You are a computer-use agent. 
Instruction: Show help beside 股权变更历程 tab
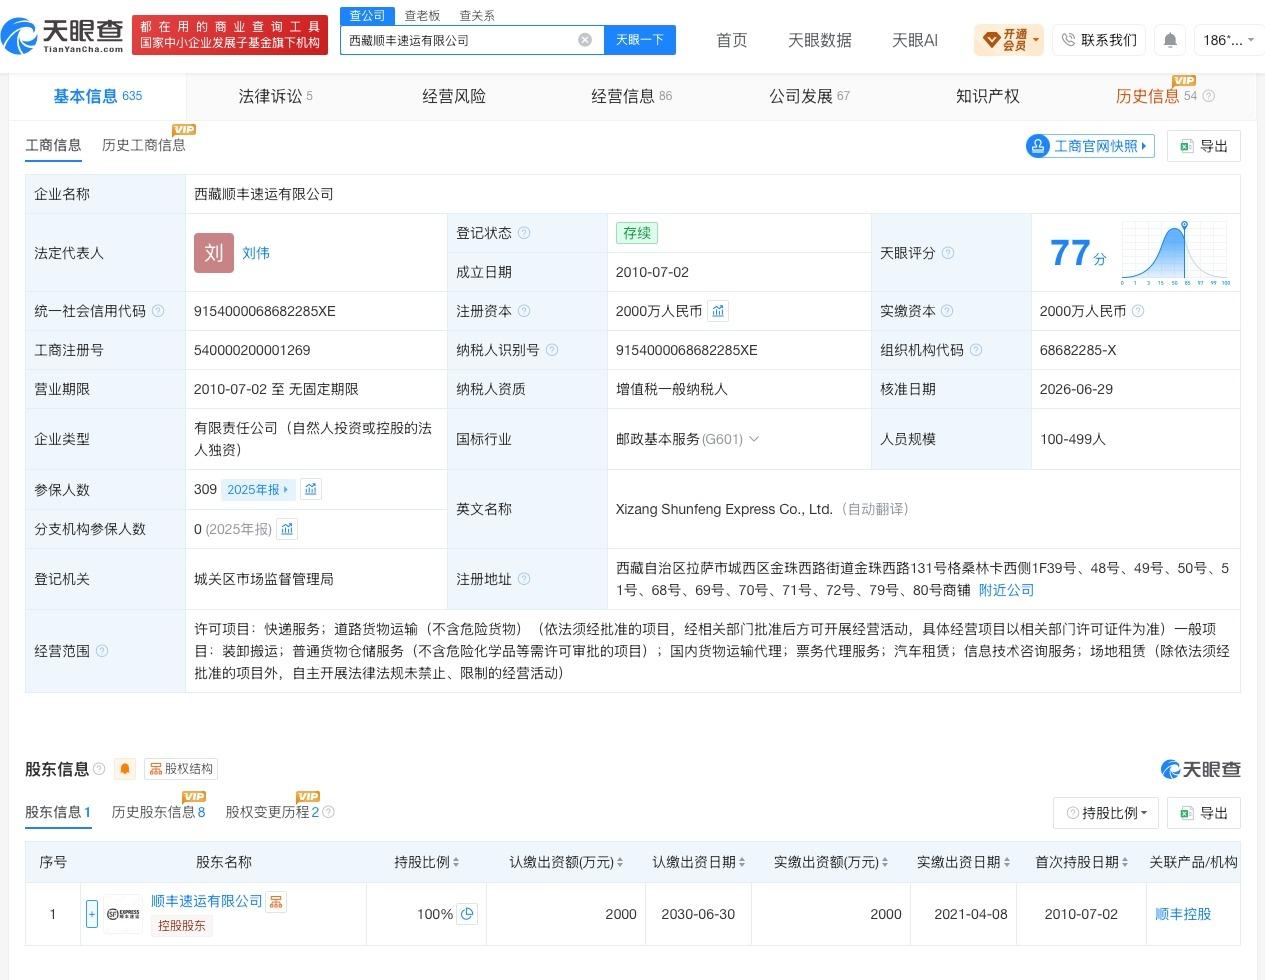(x=328, y=812)
